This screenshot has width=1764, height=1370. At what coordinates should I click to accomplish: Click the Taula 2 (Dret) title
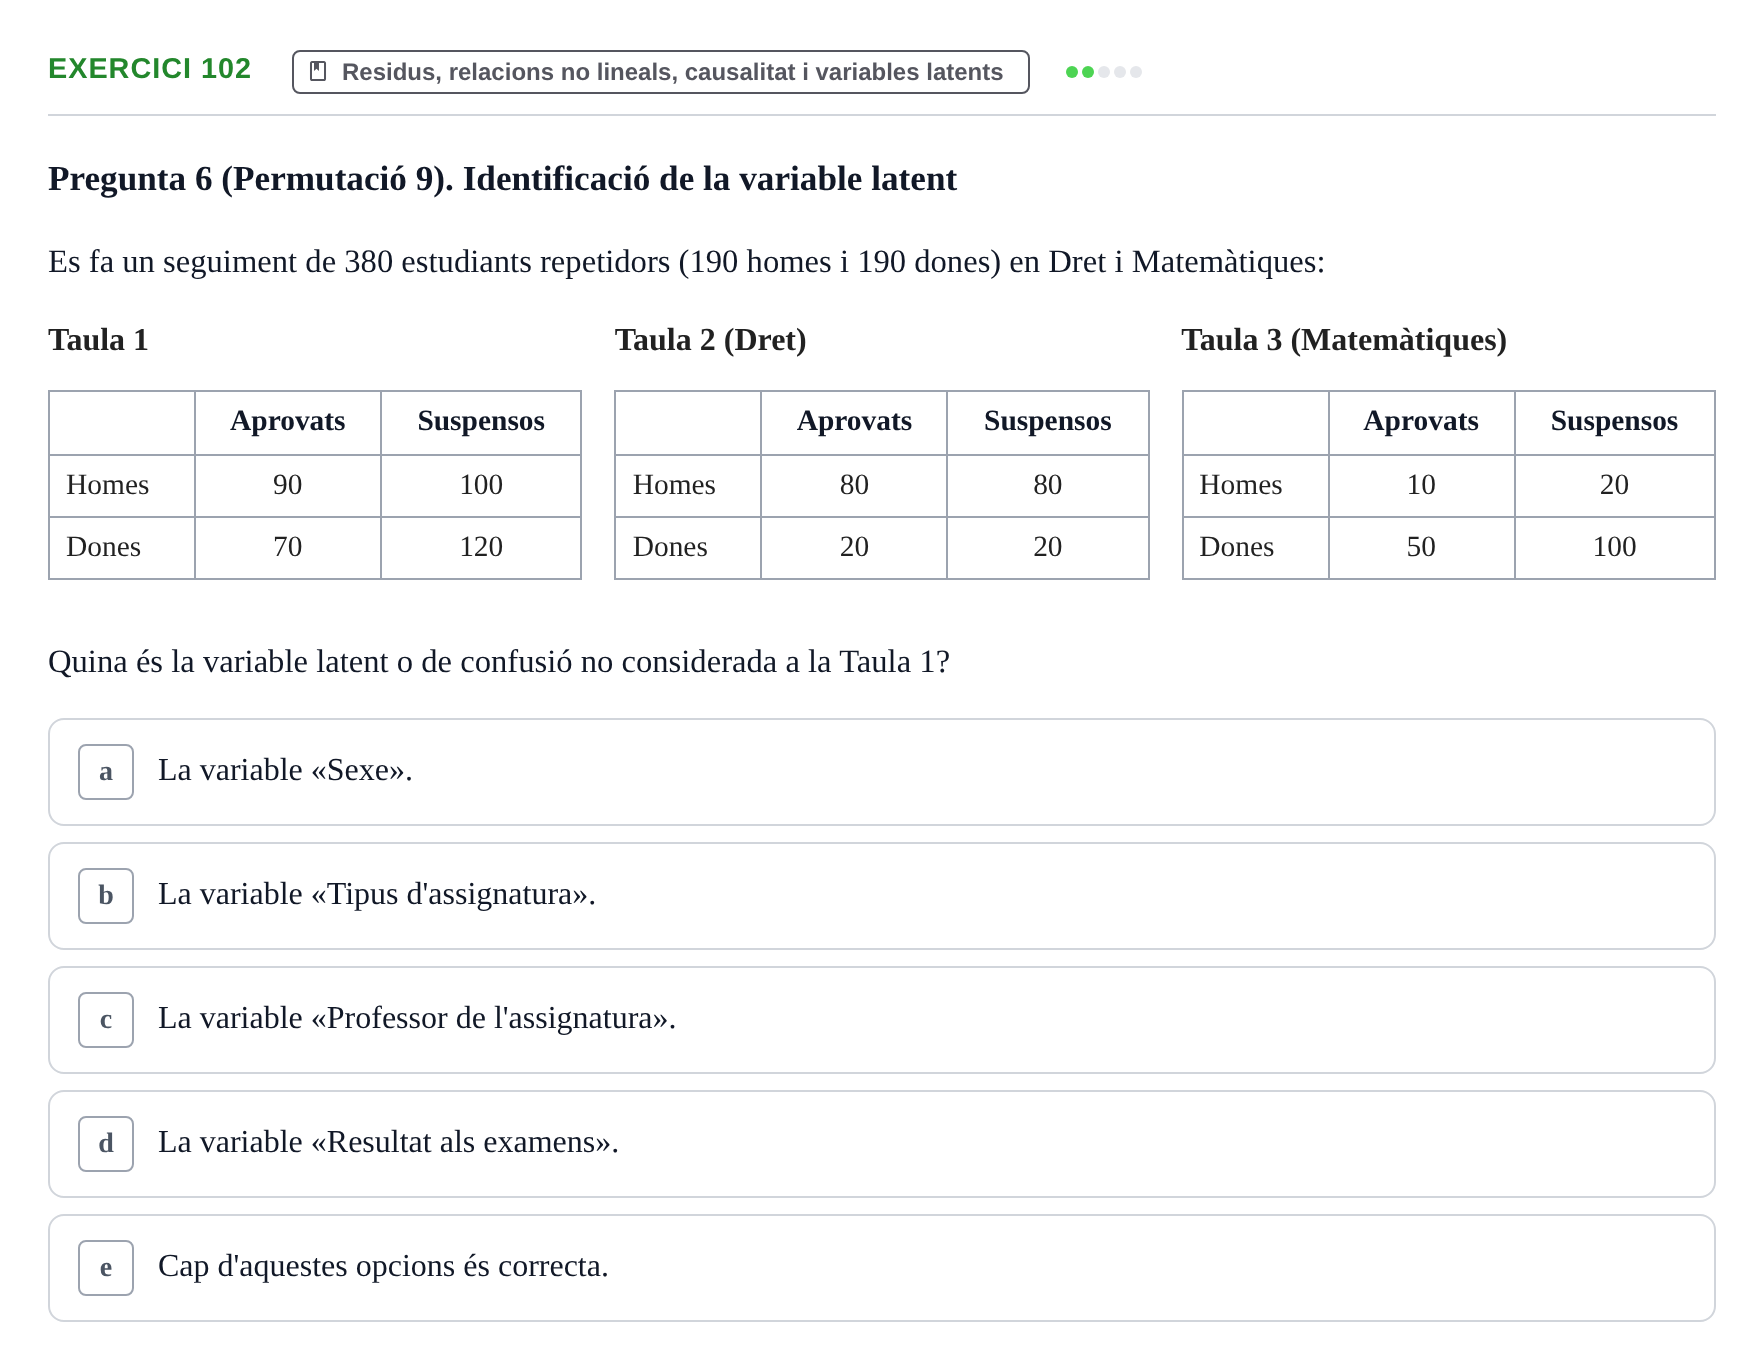711,340
